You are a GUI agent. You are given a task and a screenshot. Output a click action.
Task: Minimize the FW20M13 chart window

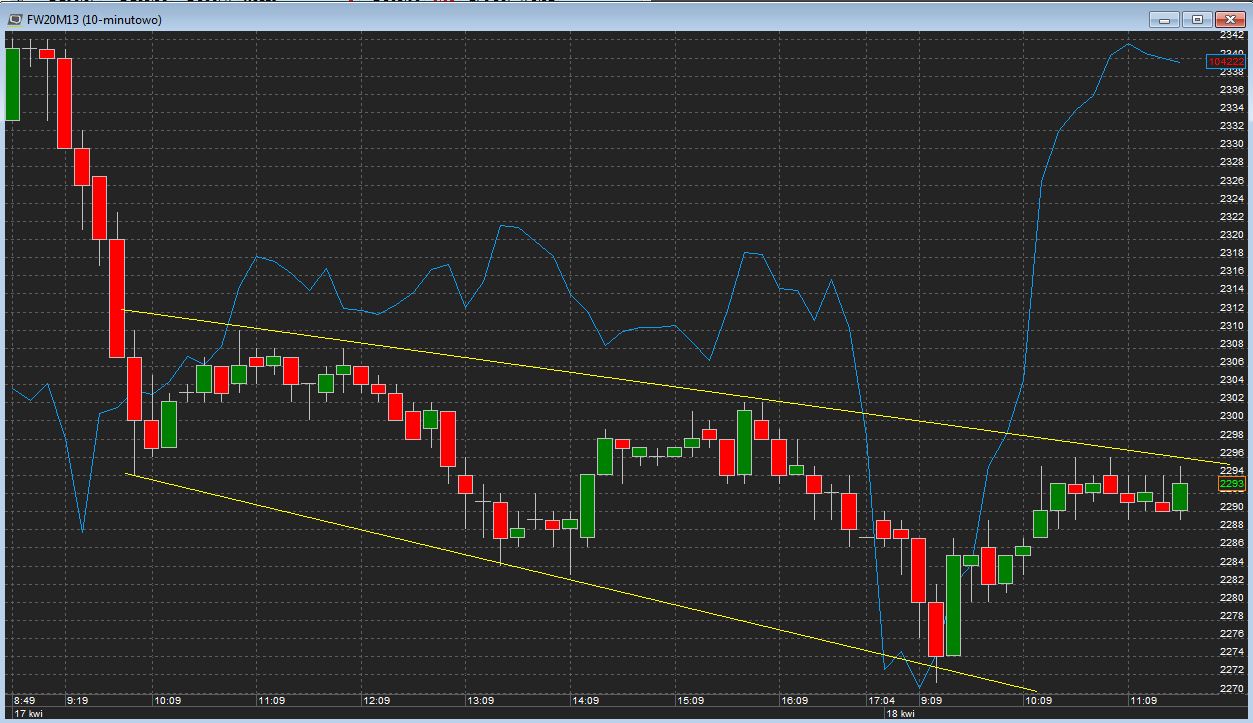pos(1163,19)
